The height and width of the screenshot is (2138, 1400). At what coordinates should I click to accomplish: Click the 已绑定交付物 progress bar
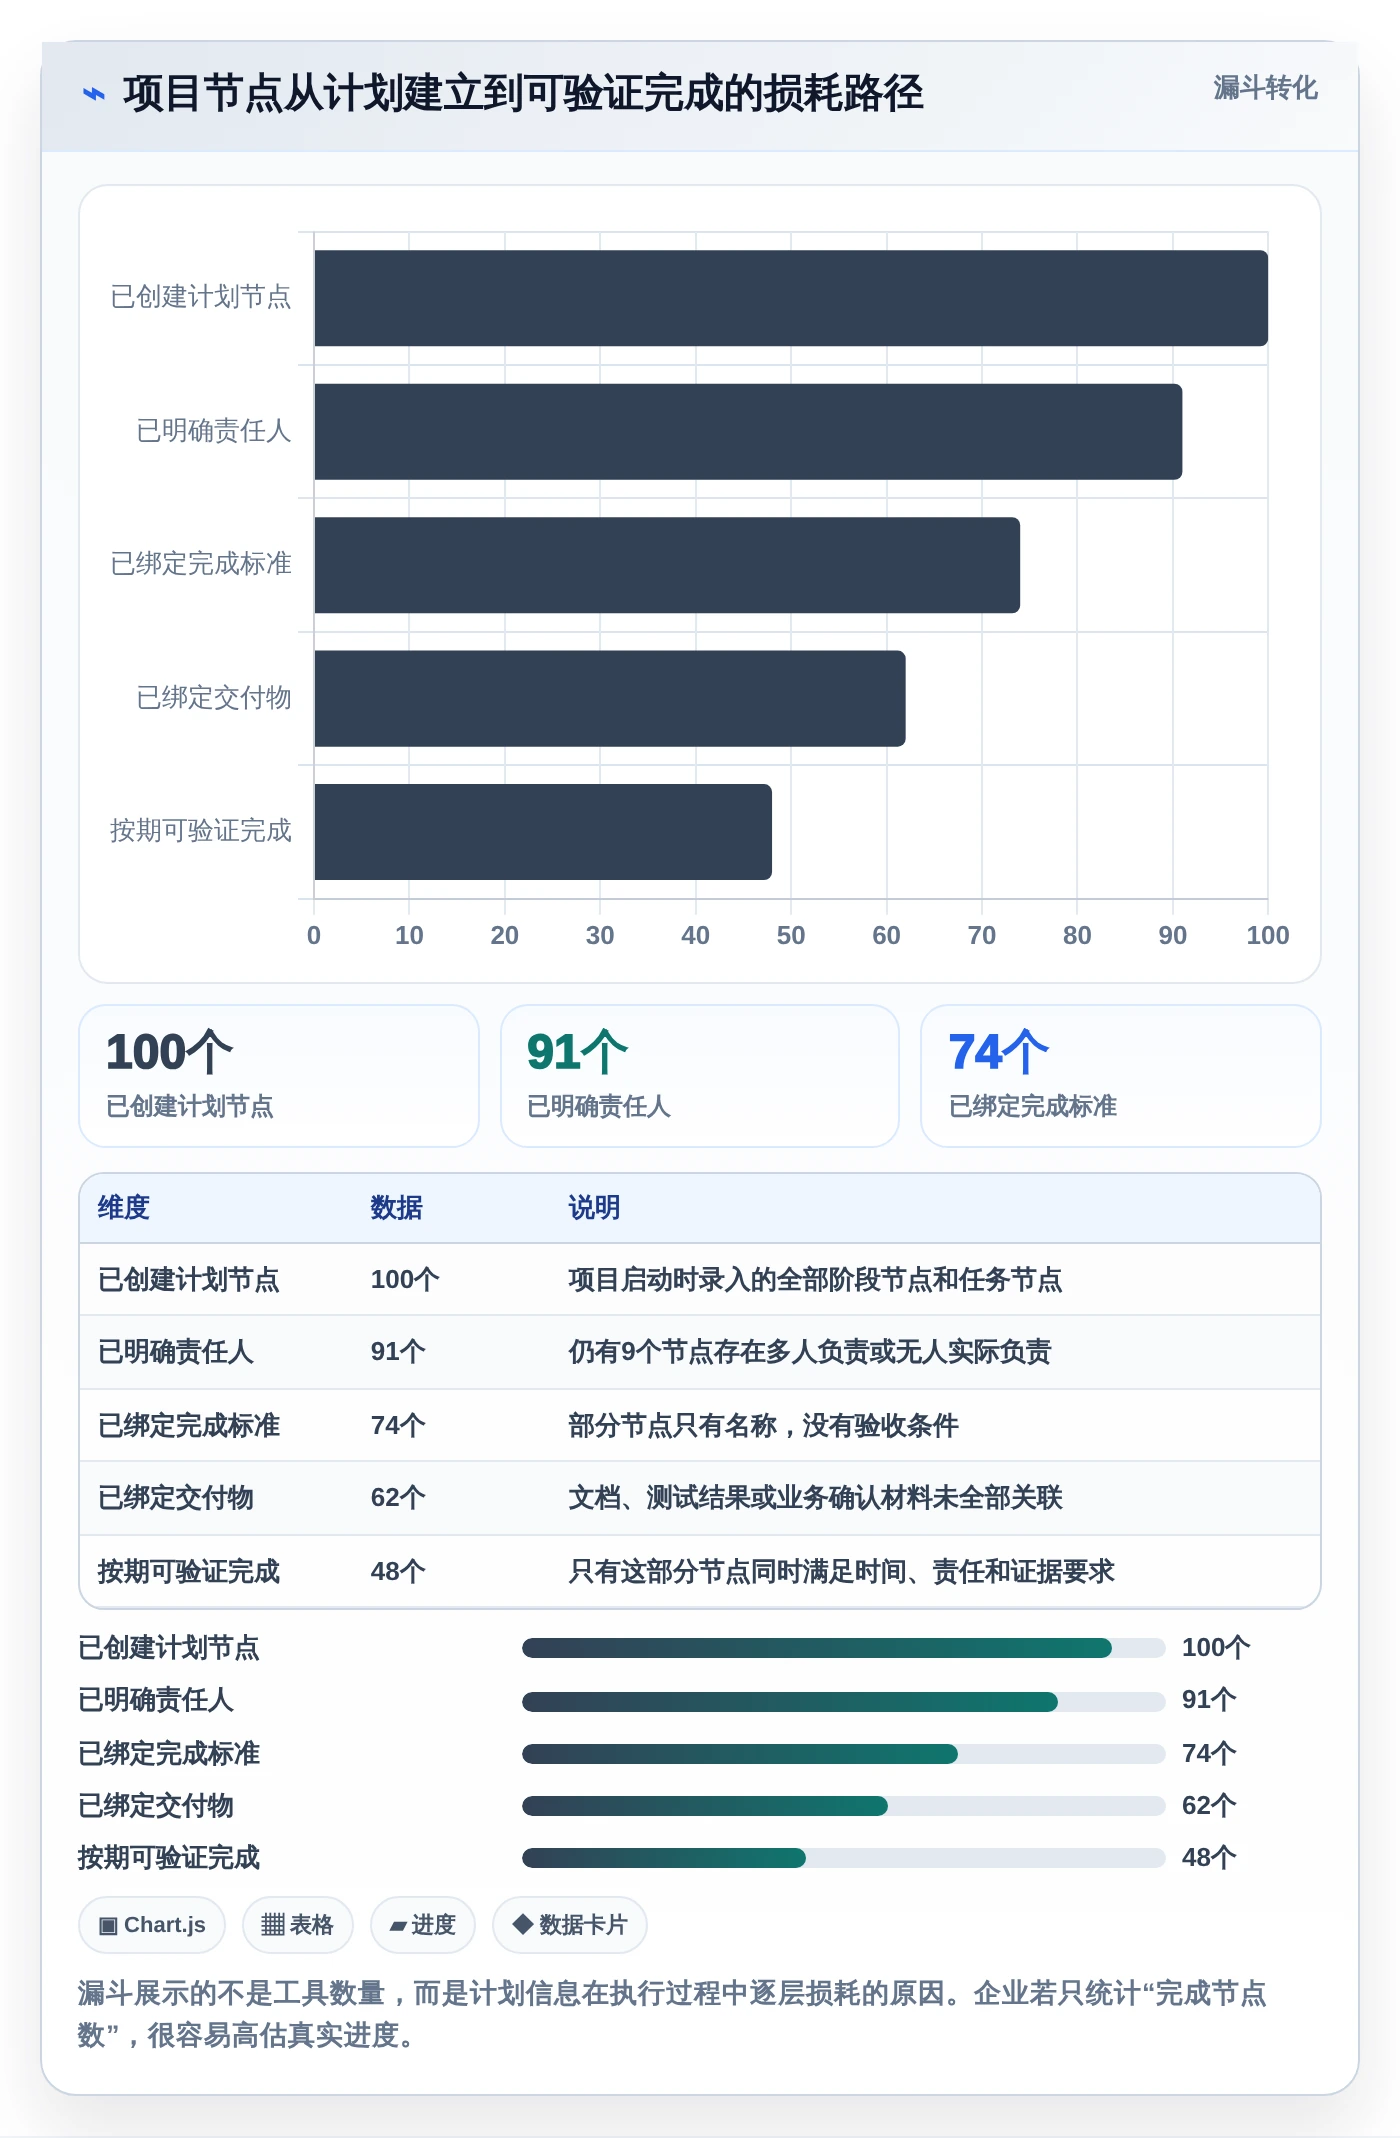point(844,1805)
